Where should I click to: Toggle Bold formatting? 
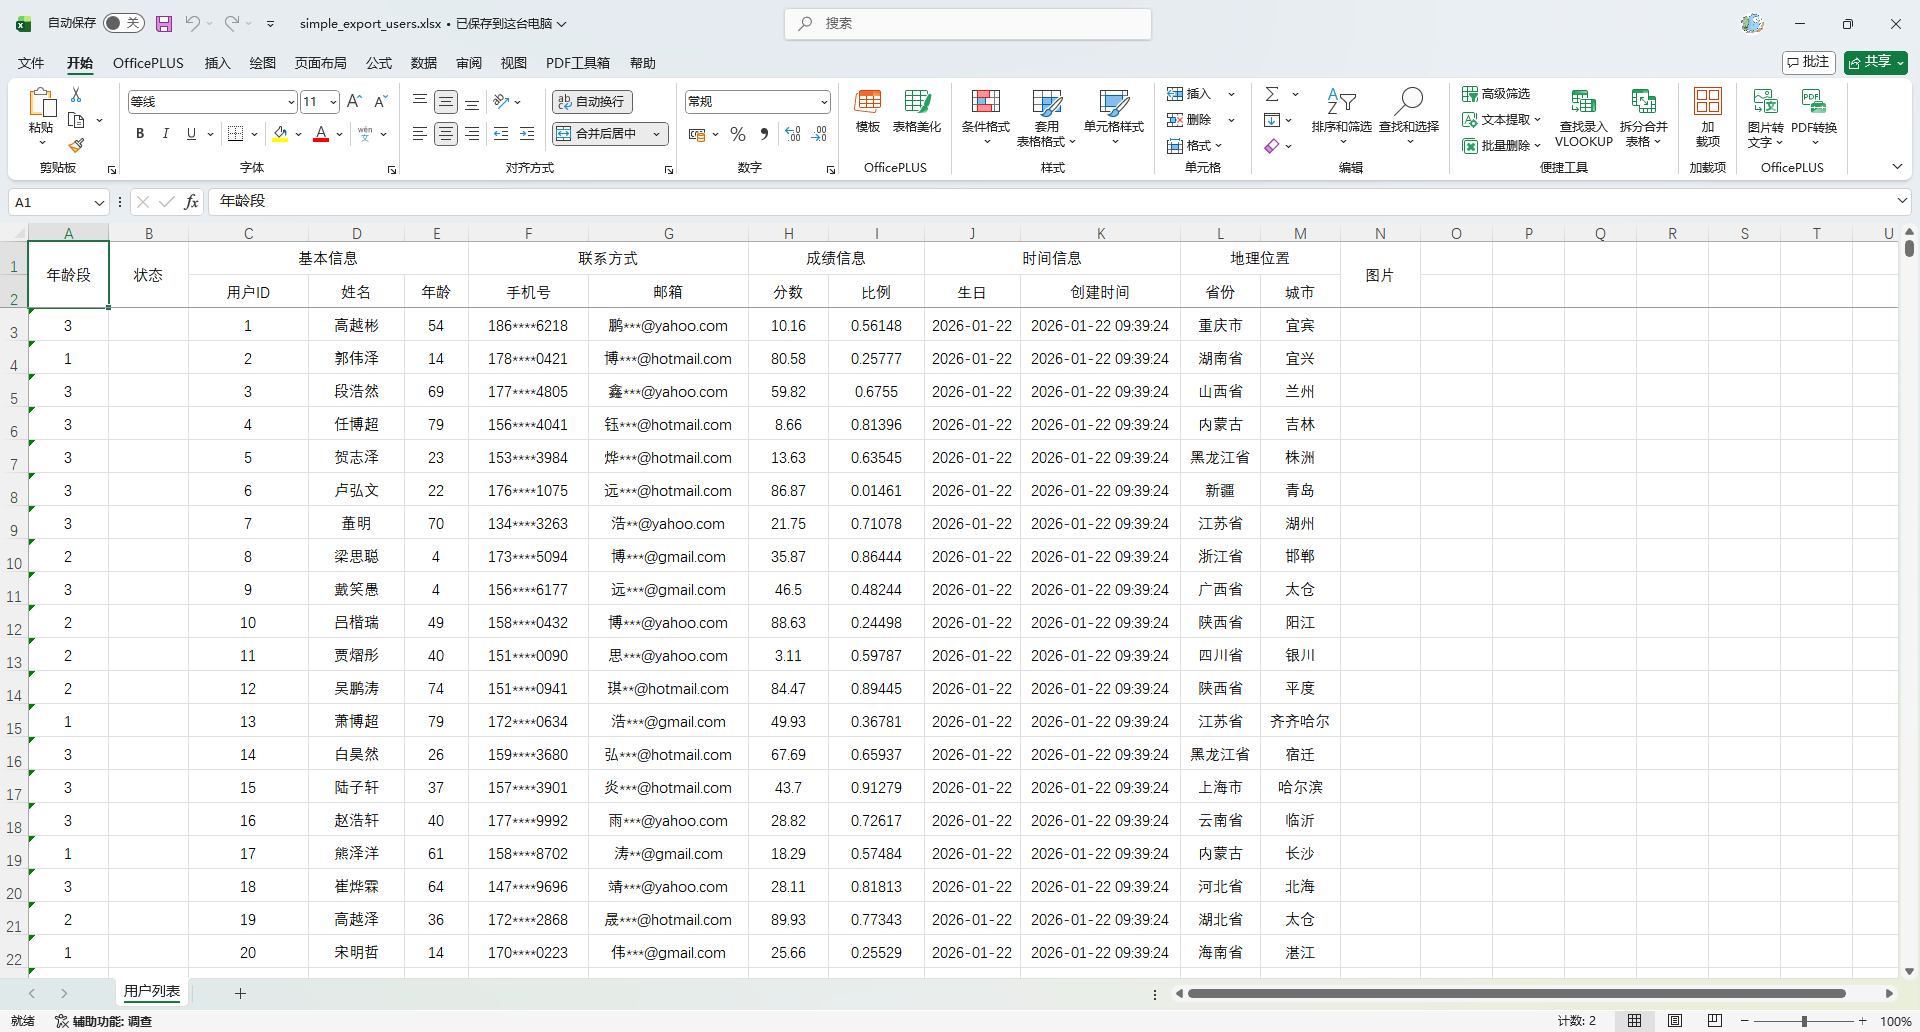click(140, 134)
